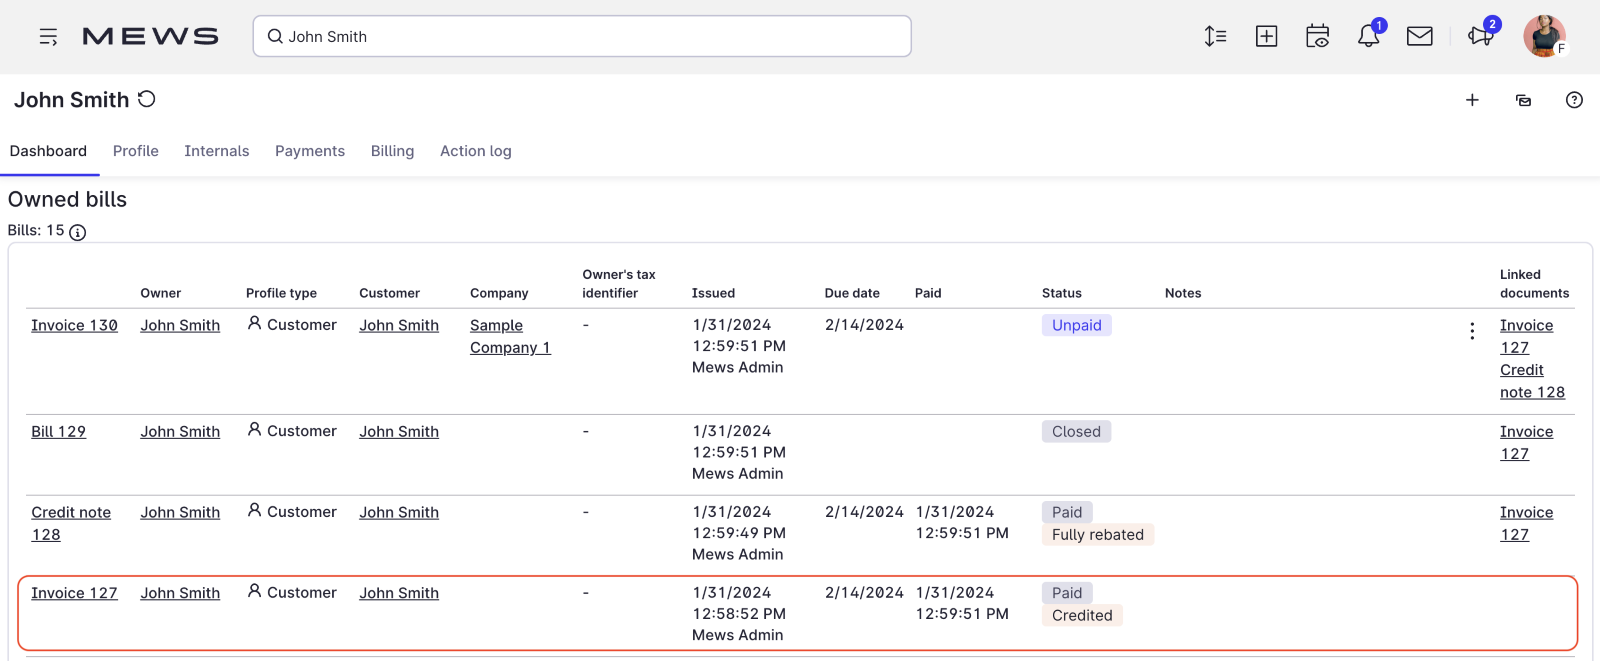1600x661 pixels.
Task: Click the help question mark icon
Action: [x=1574, y=100]
